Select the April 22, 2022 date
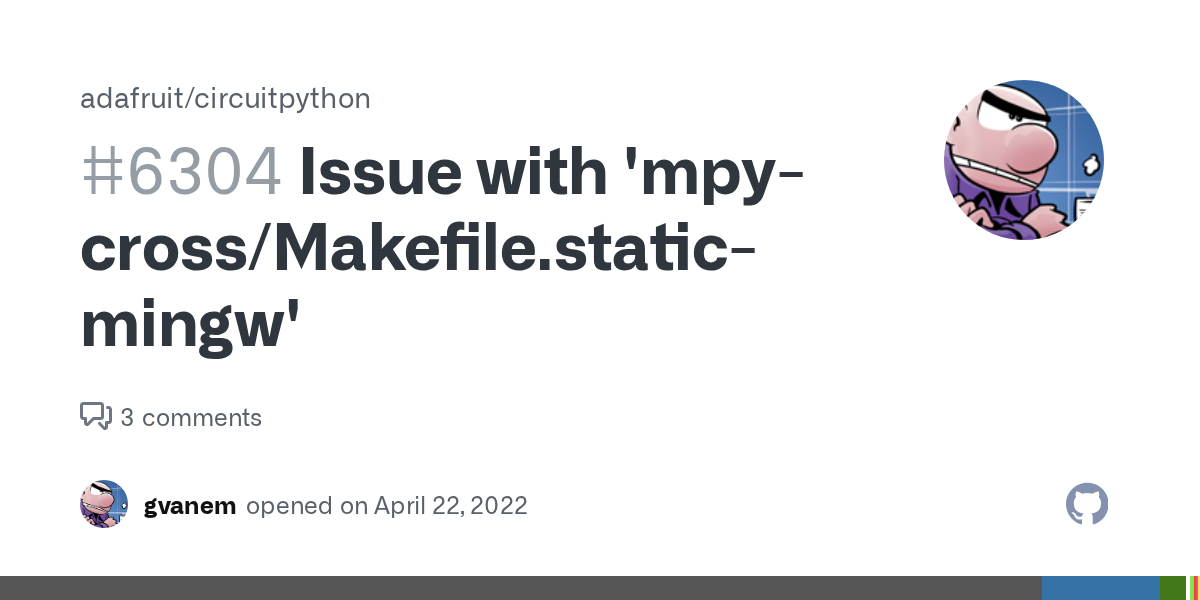The image size is (1200, 600). click(x=451, y=506)
